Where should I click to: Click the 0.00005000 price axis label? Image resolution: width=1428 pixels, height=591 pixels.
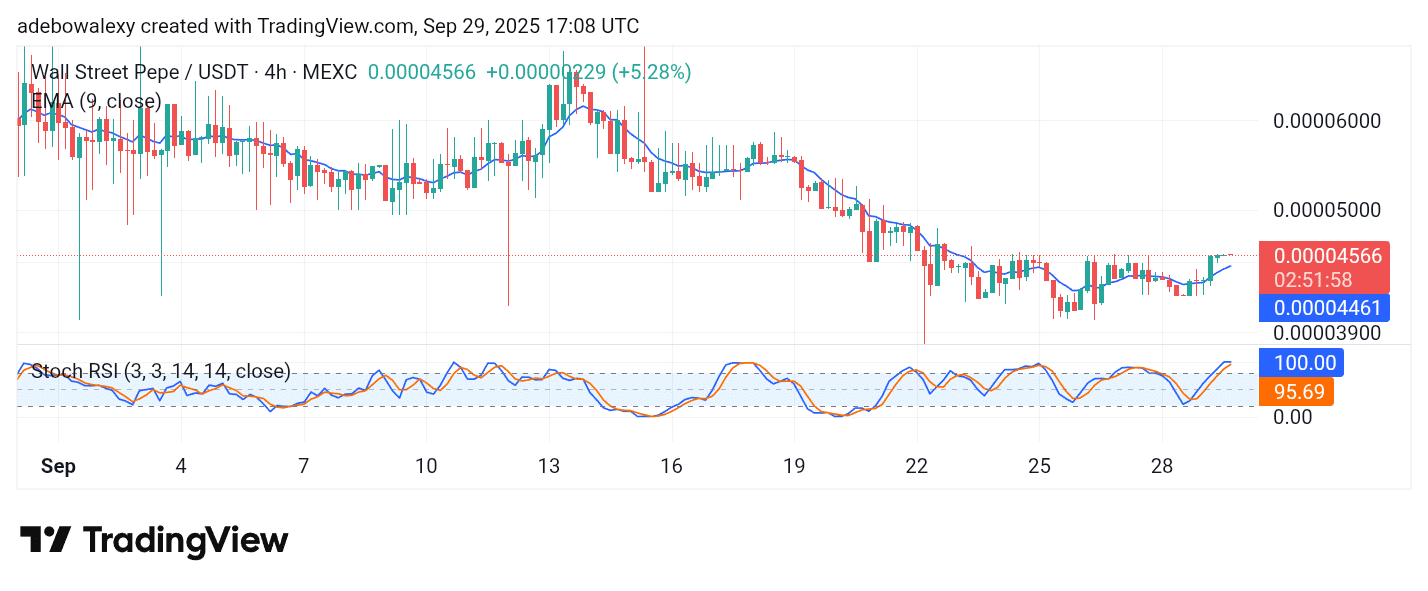point(1326,210)
